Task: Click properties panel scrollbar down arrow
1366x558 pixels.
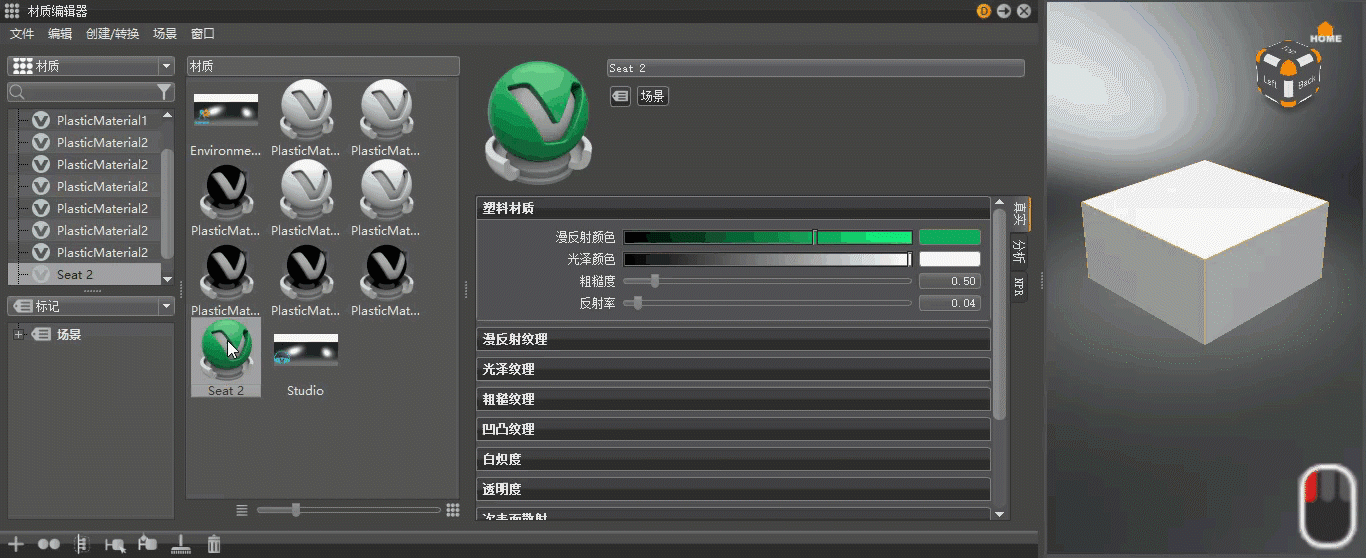Action: pos(999,514)
